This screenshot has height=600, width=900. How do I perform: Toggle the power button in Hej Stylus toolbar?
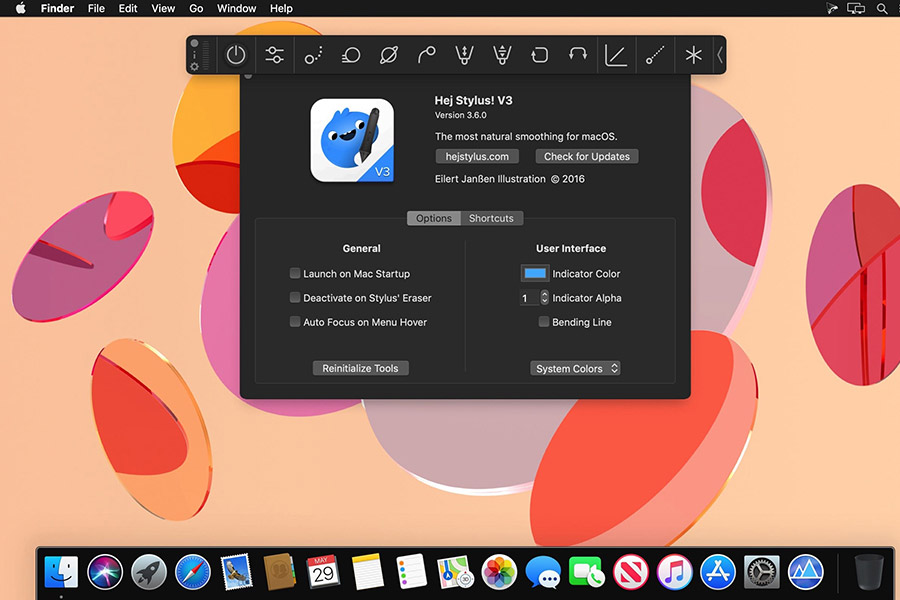click(x=236, y=55)
